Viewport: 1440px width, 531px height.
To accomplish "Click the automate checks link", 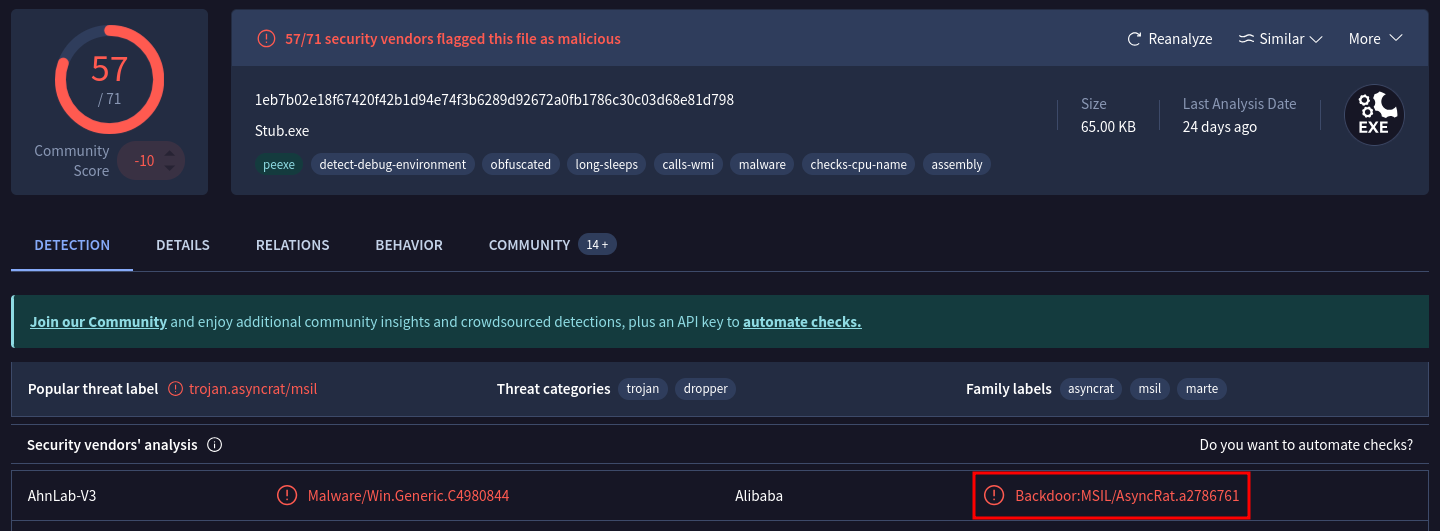I will coord(802,322).
